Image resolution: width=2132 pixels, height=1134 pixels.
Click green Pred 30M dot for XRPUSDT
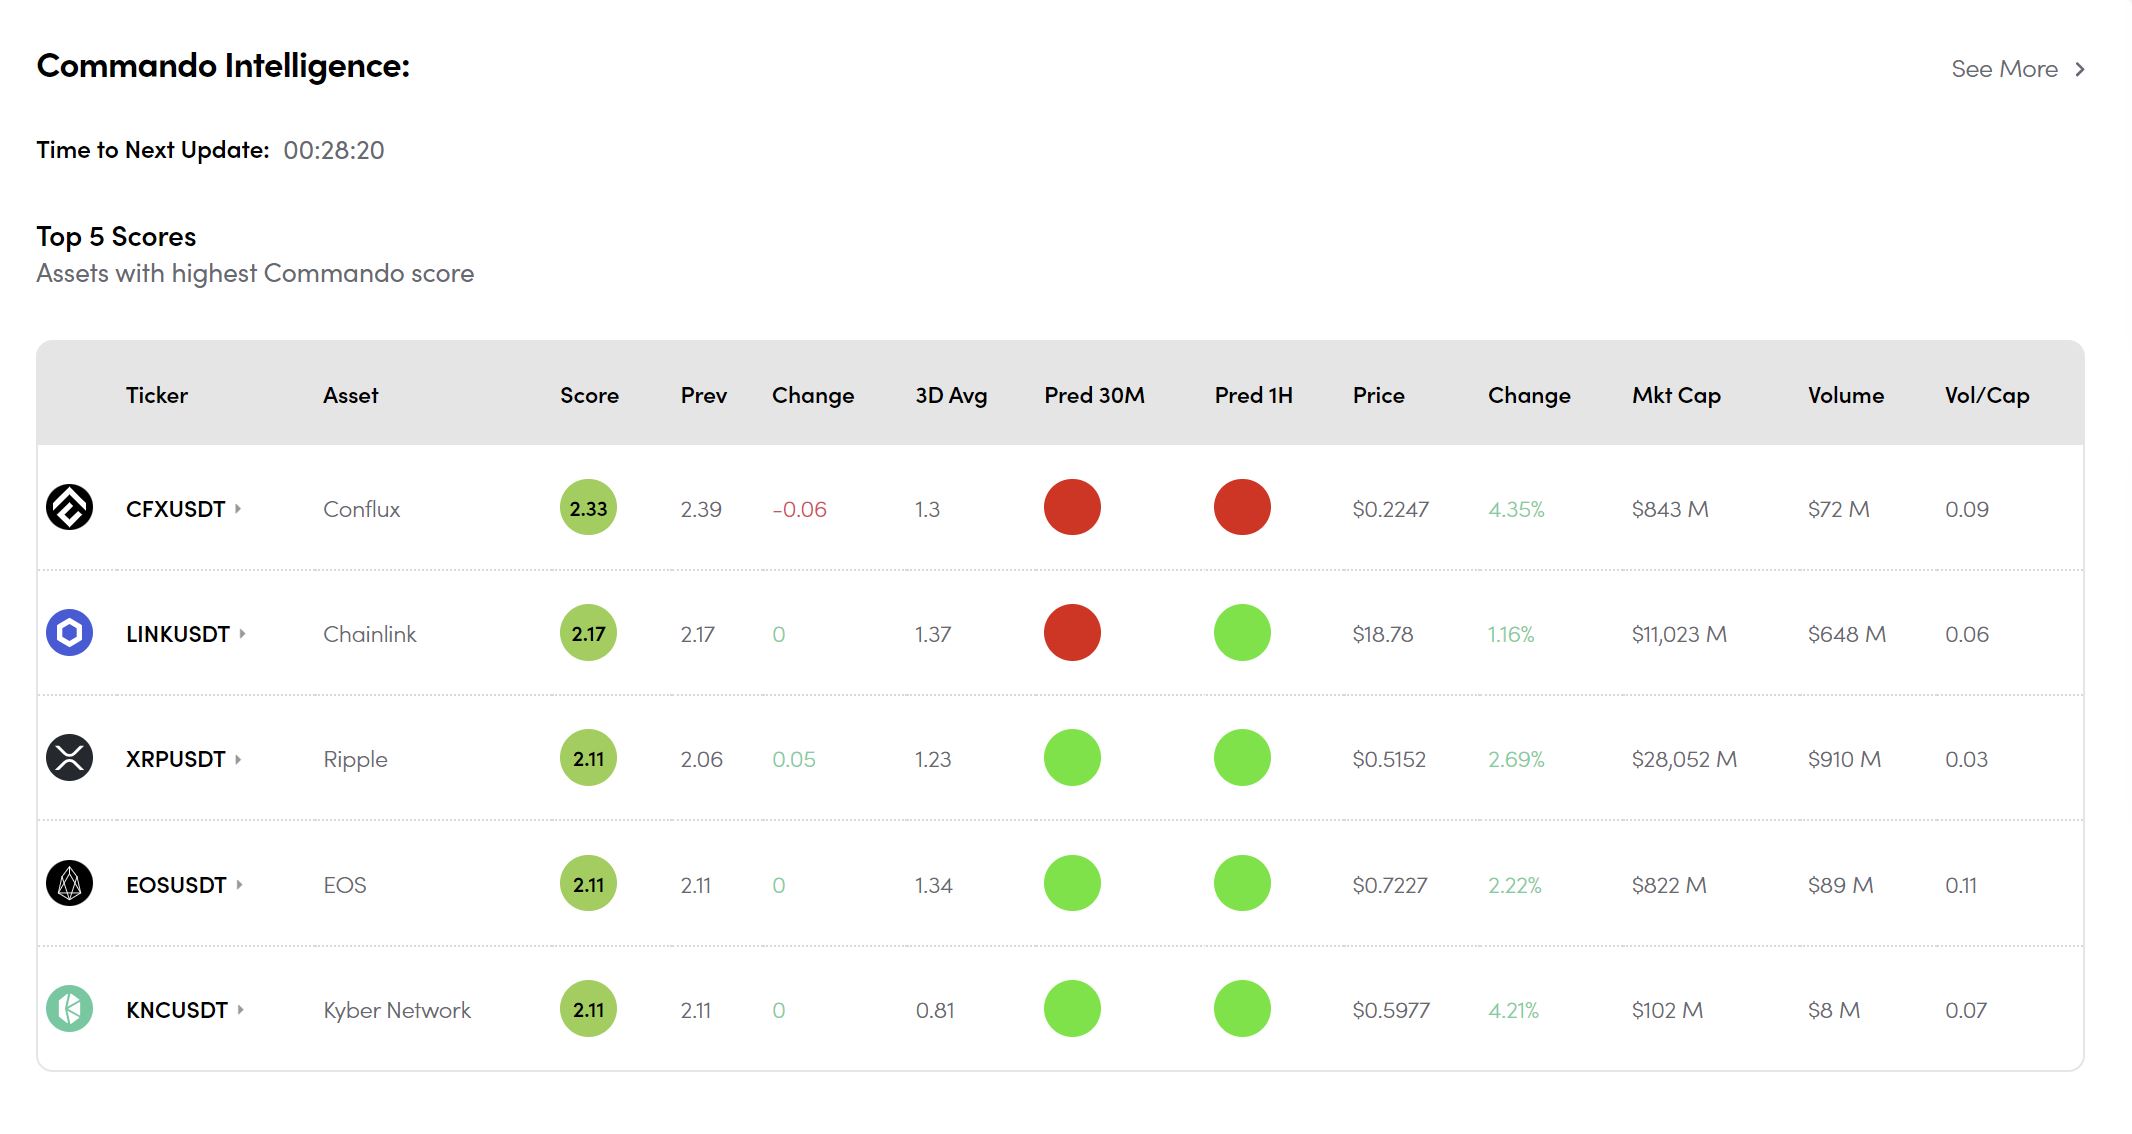pos(1072,758)
